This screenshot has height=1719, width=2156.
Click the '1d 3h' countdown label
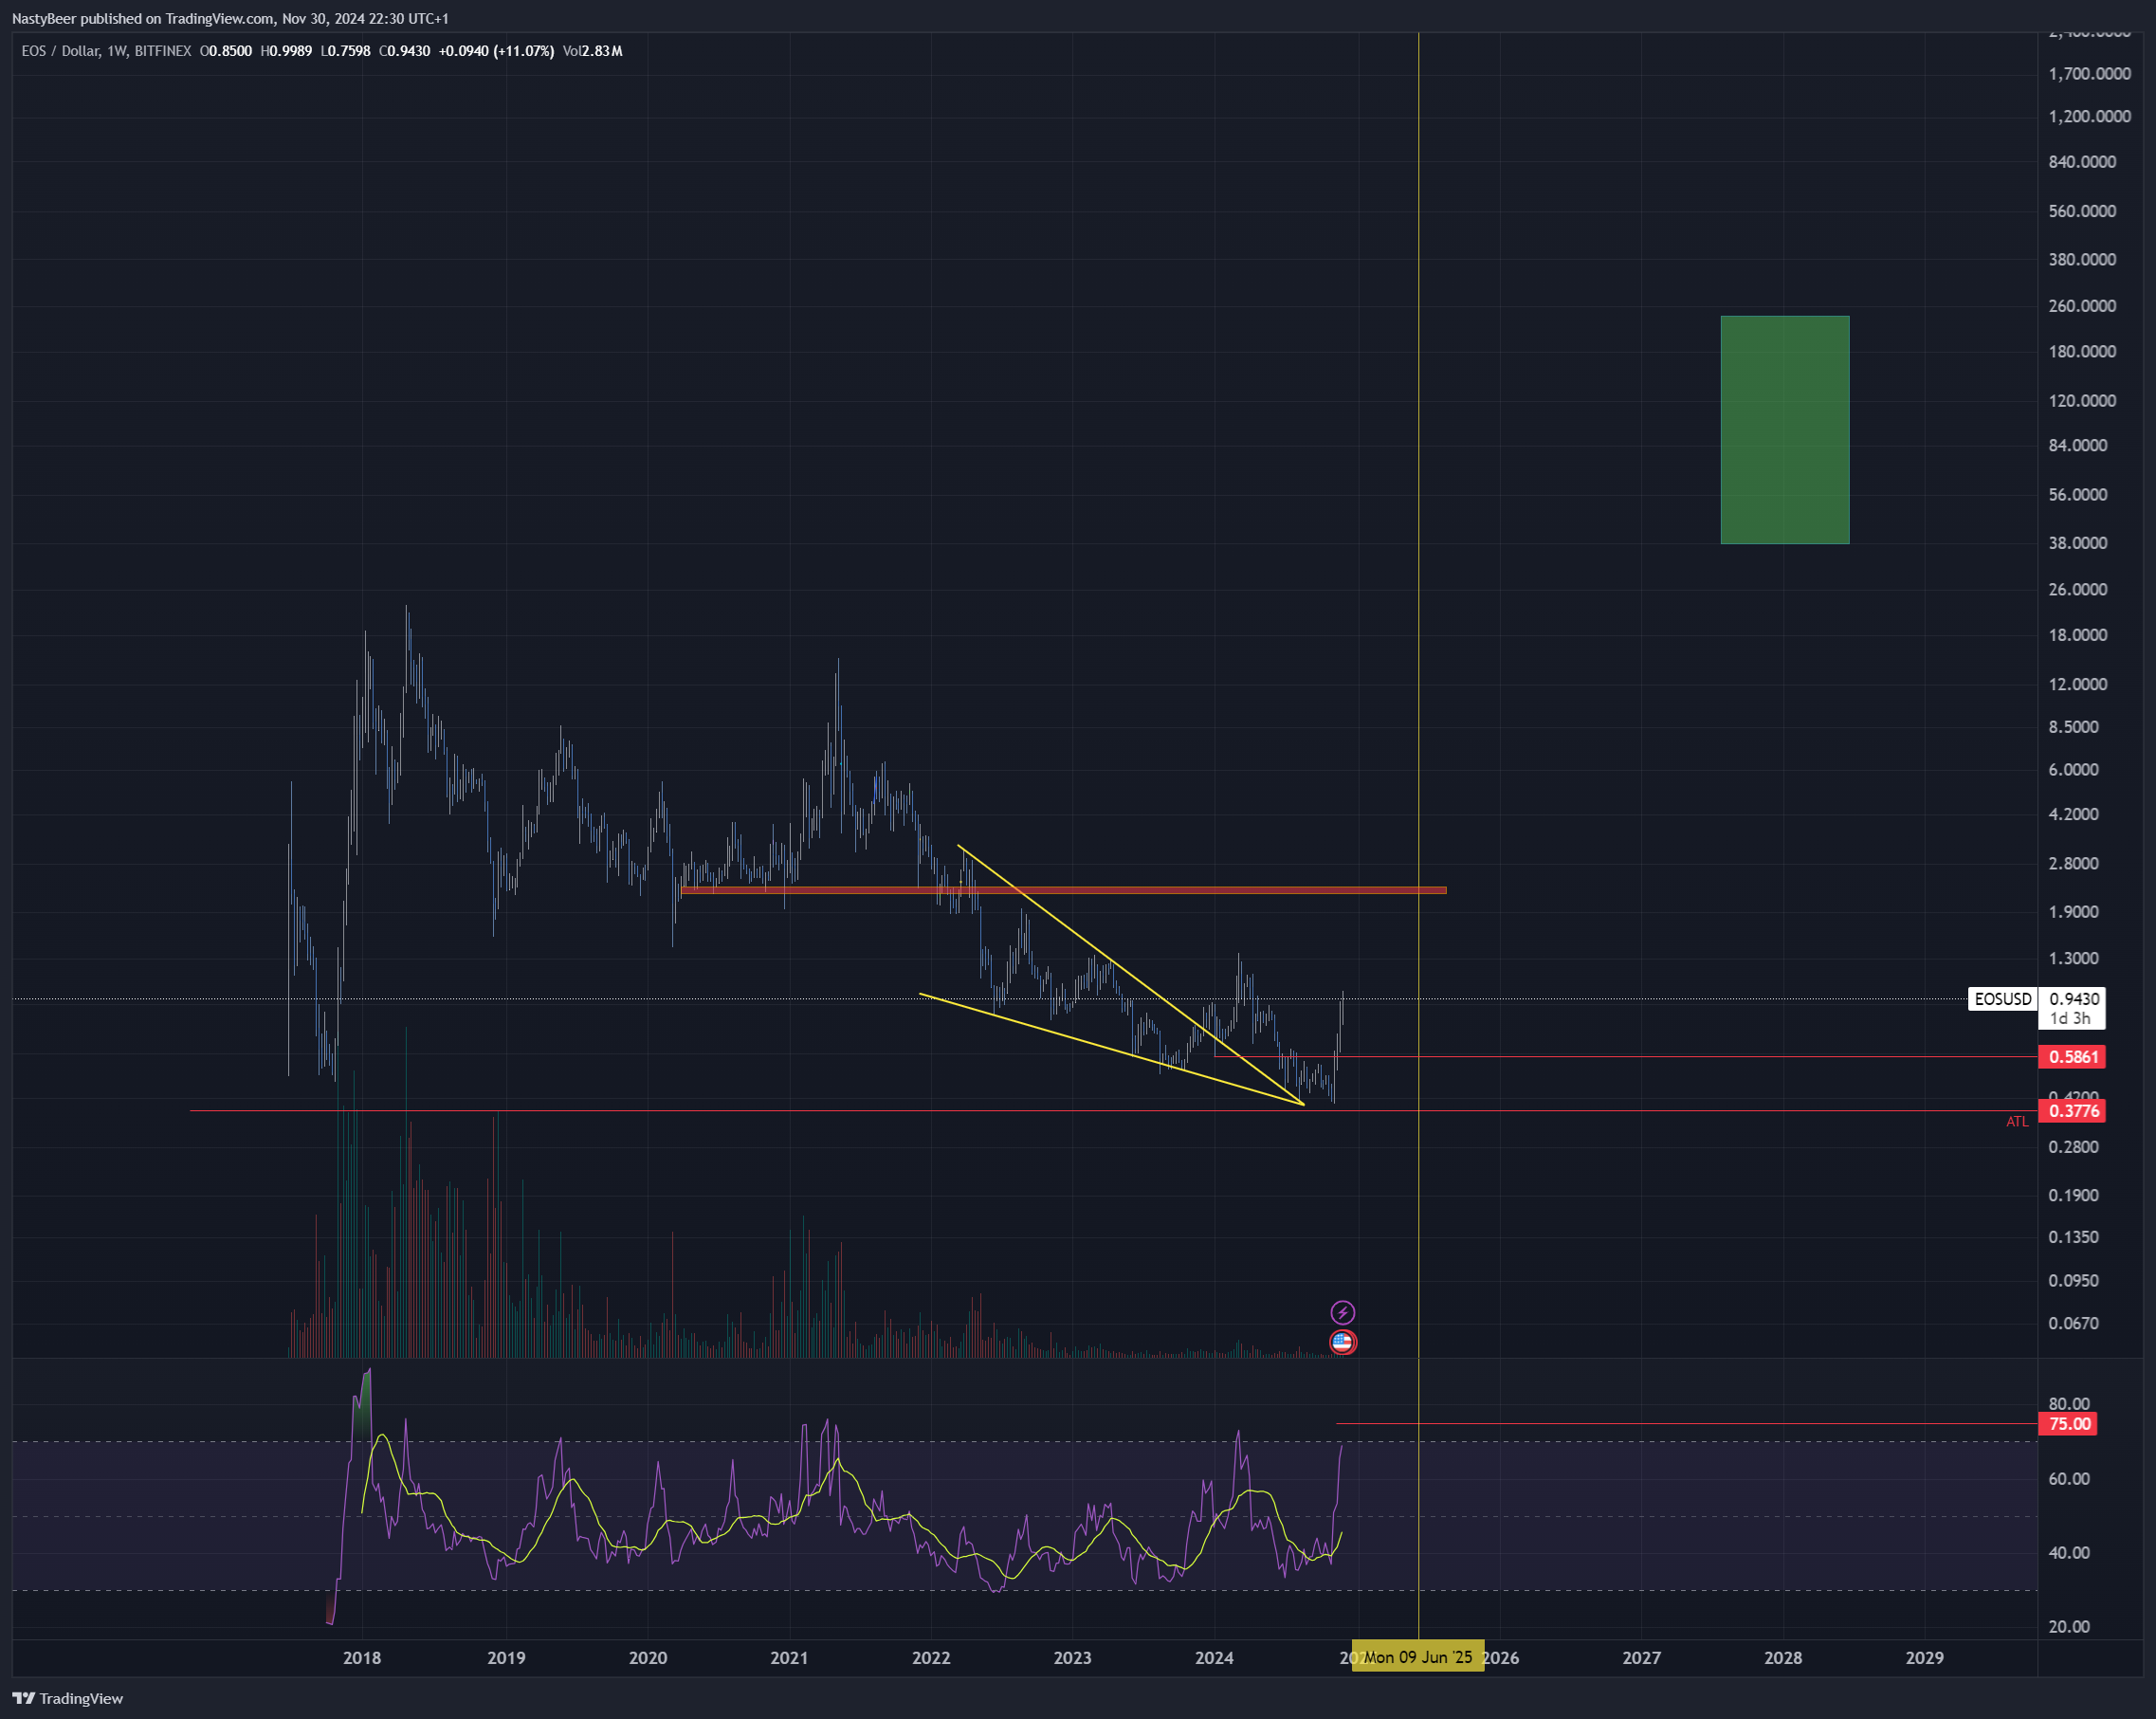2070,1019
